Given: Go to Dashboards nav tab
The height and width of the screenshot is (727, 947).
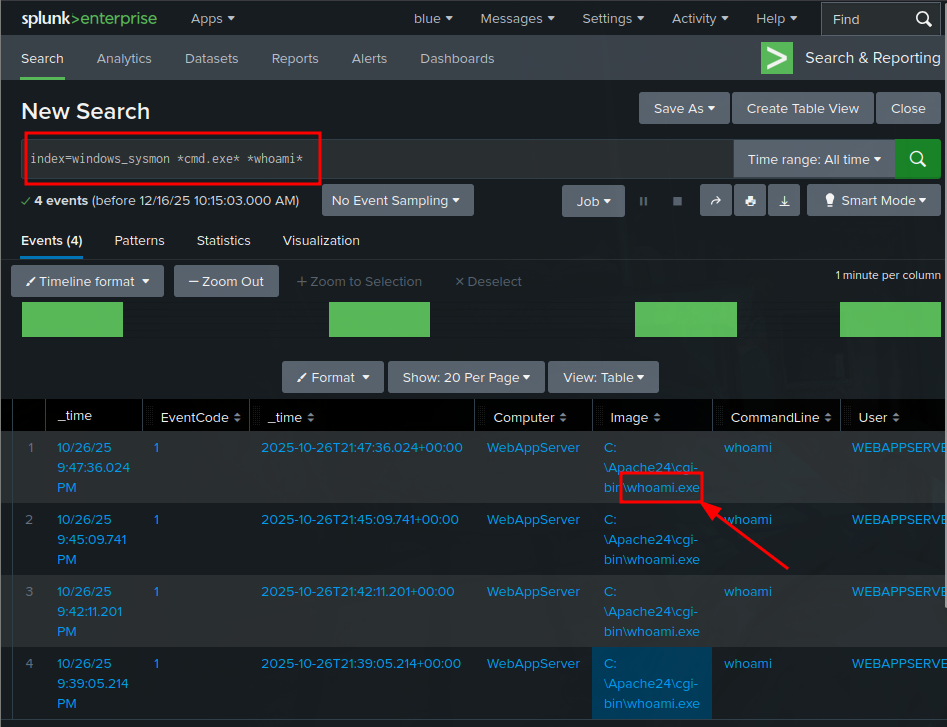Looking at the screenshot, I should tap(457, 59).
